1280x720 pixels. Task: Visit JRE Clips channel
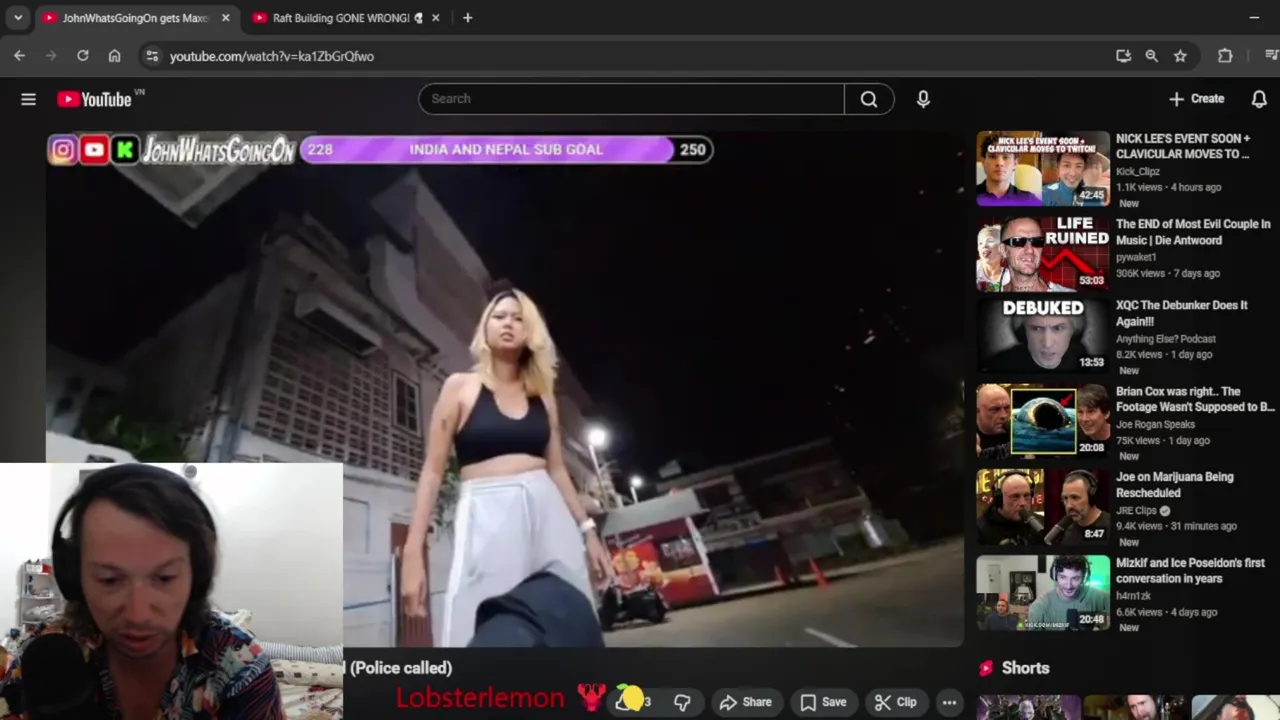coord(1137,511)
